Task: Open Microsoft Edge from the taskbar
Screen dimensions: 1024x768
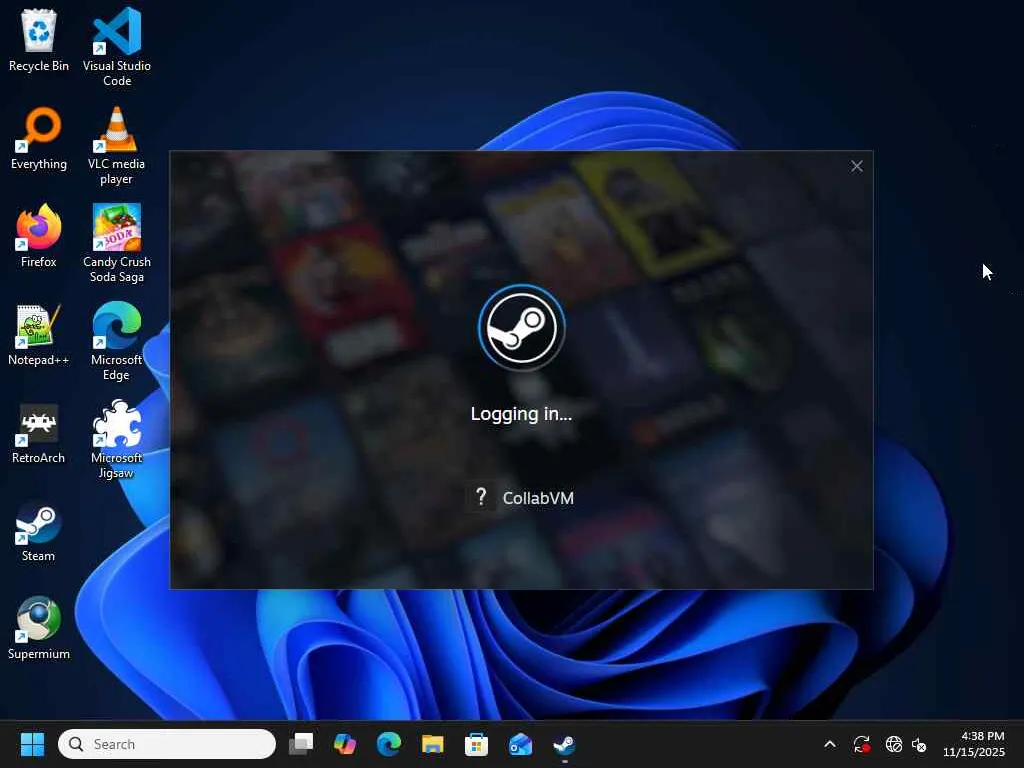Action: tap(389, 744)
